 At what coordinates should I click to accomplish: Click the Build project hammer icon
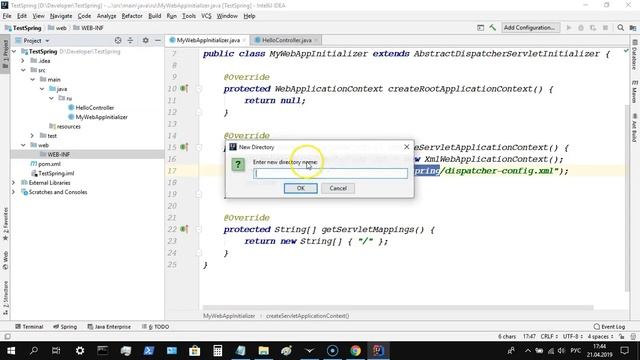[493, 28]
